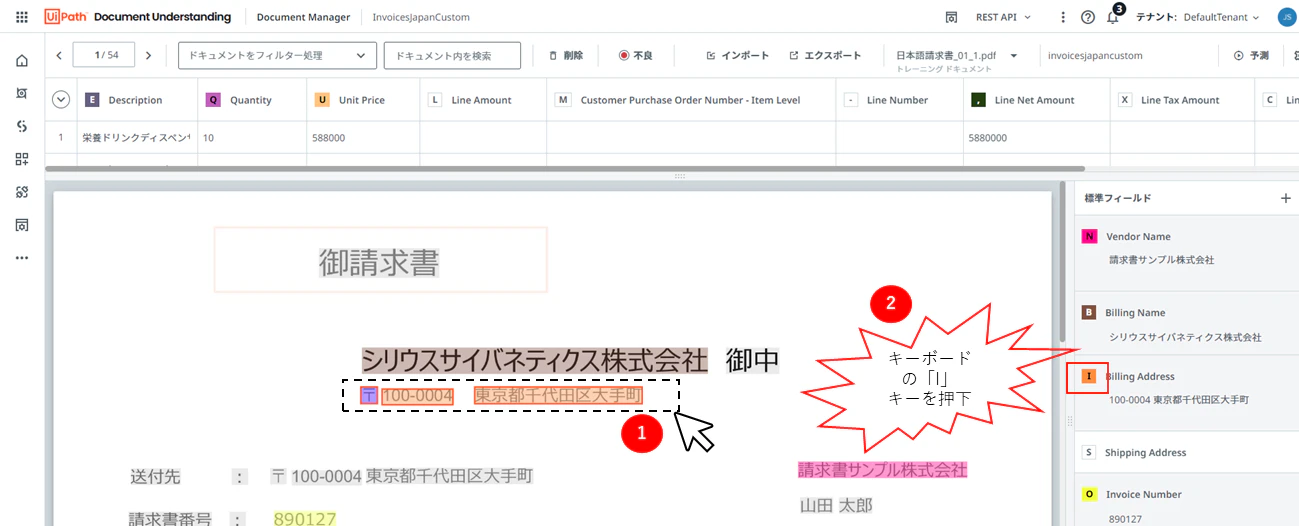Click the Vendor Name field label
Screen dimensions: 1299x526
(1138, 236)
